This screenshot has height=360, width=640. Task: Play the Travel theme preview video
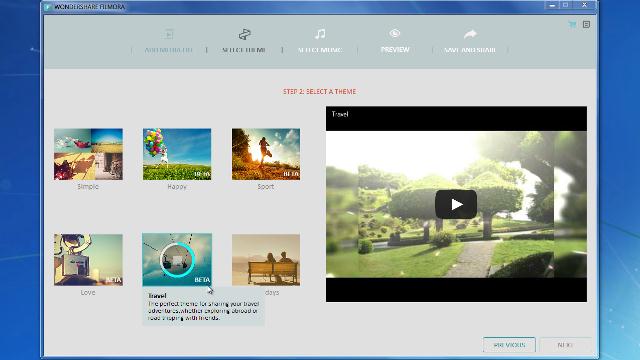pyautogui.click(x=456, y=204)
